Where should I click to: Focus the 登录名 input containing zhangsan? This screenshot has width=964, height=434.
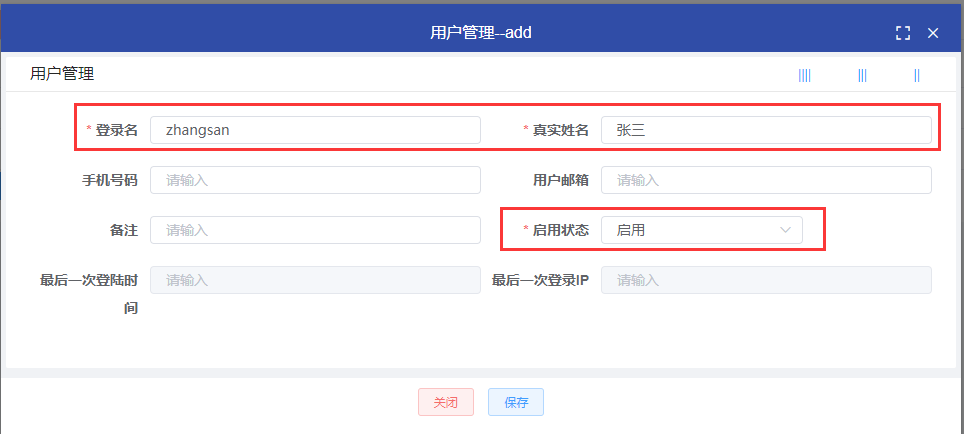tap(315, 130)
